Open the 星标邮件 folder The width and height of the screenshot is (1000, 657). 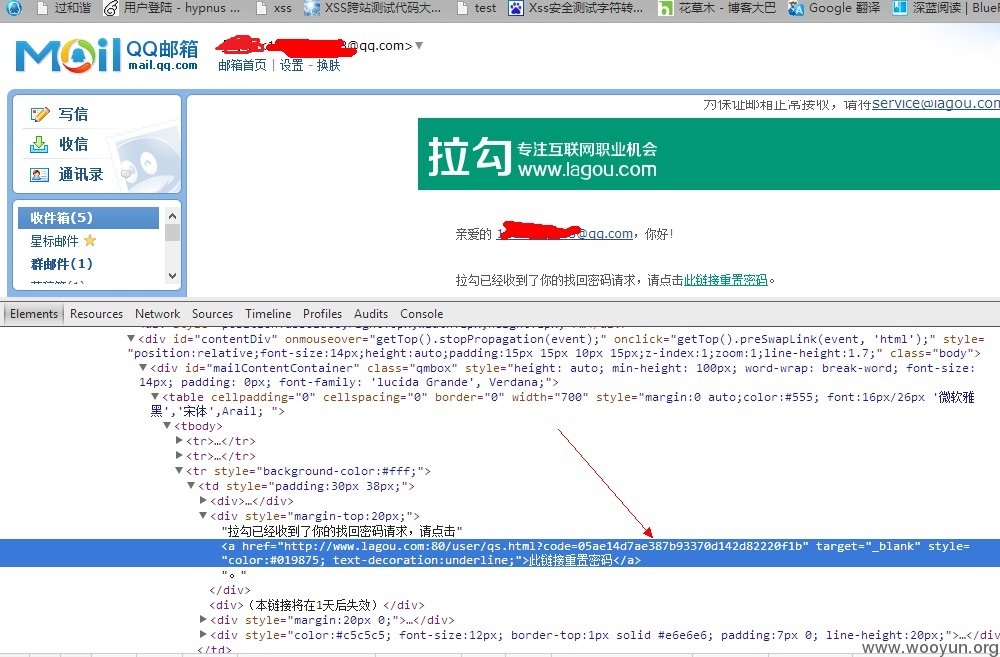coord(54,241)
